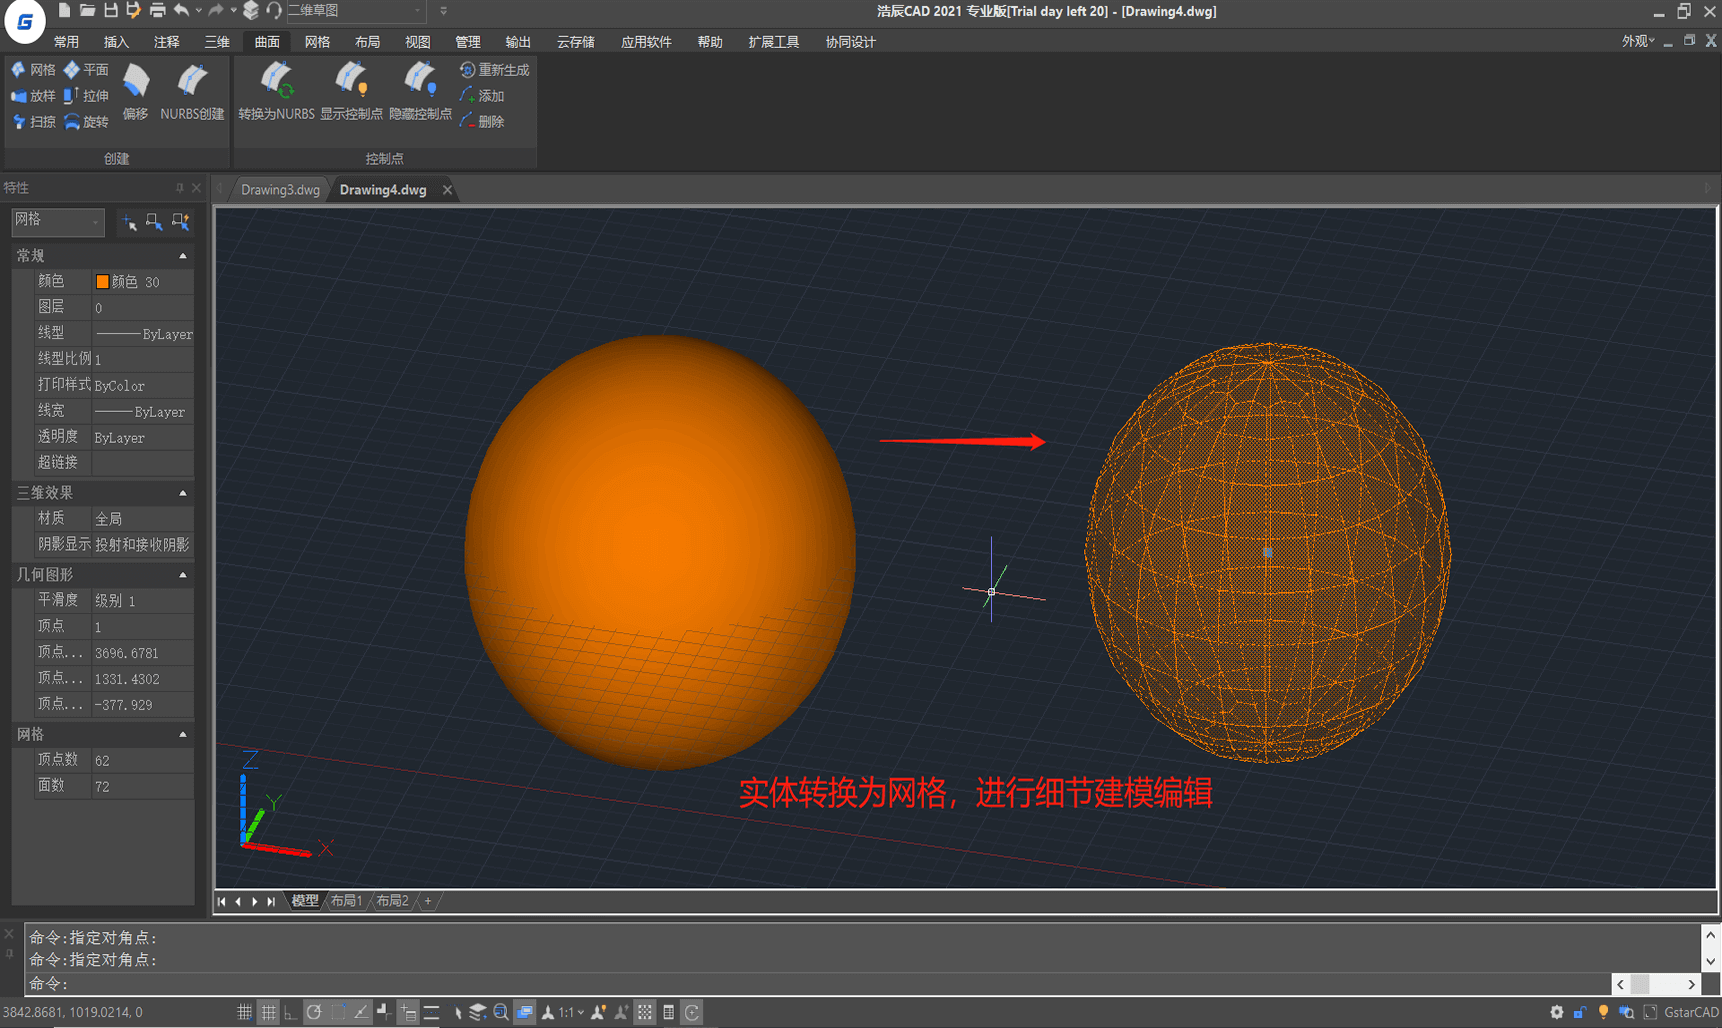Open the 二维草图 workspace dropdown
The image size is (1722, 1028).
[x=355, y=11]
